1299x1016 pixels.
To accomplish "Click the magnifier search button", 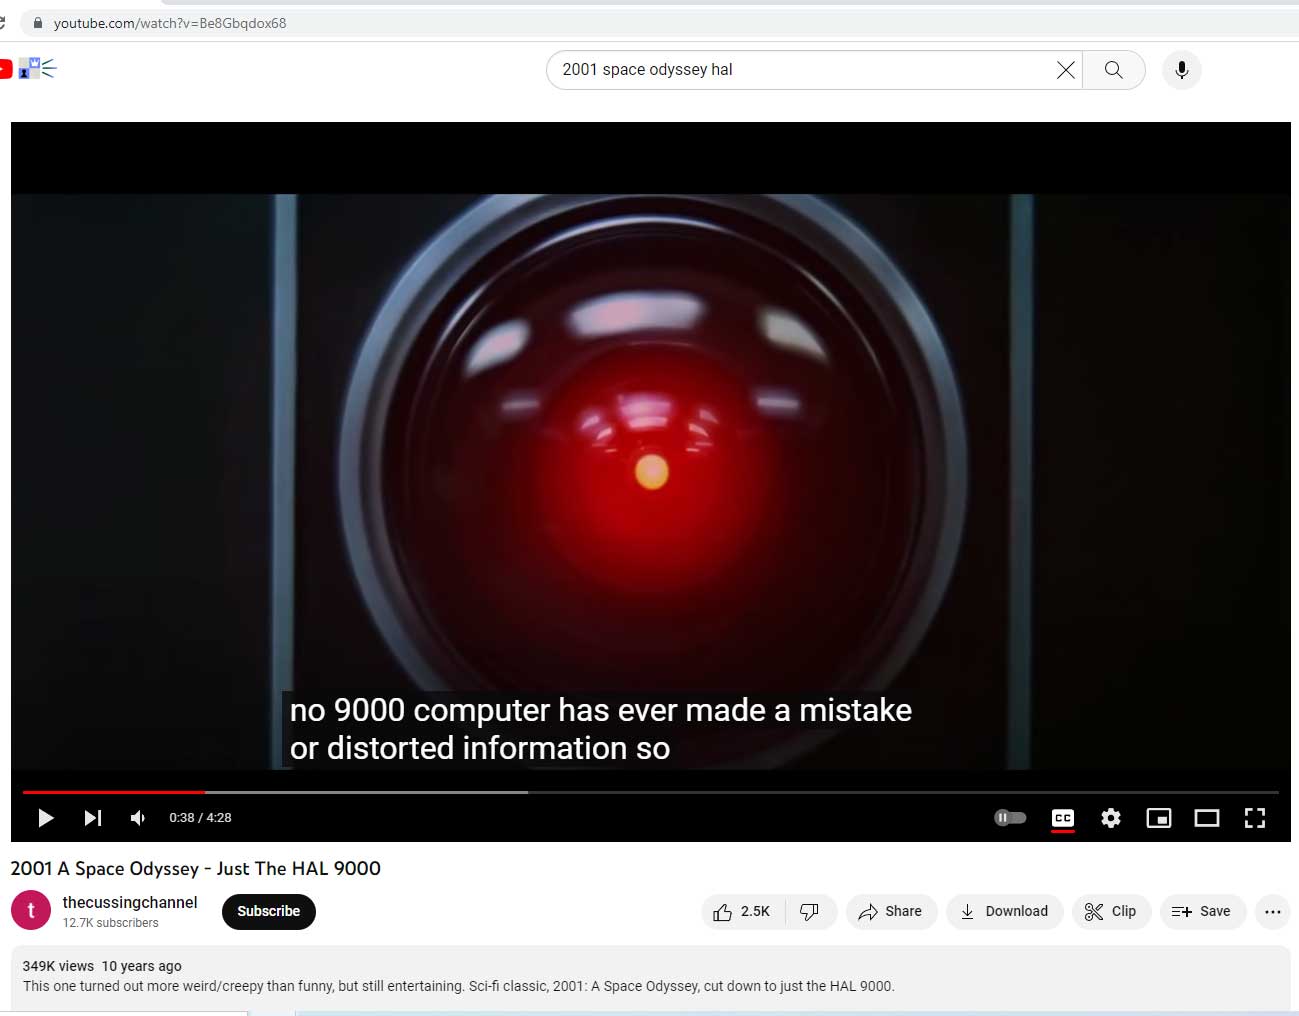I will (1113, 70).
